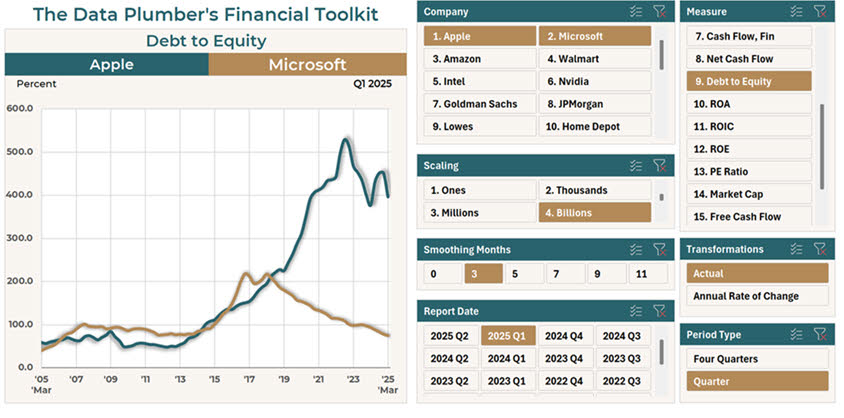Enable multi-select on the Measure slicer

tap(796, 12)
